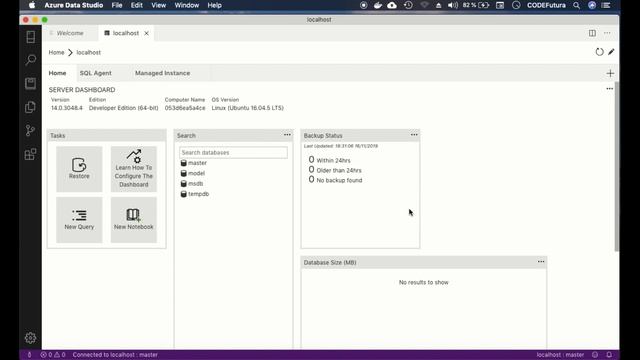This screenshot has width=640, height=360.
Task: Refresh the localhost dashboard
Action: coord(599,52)
